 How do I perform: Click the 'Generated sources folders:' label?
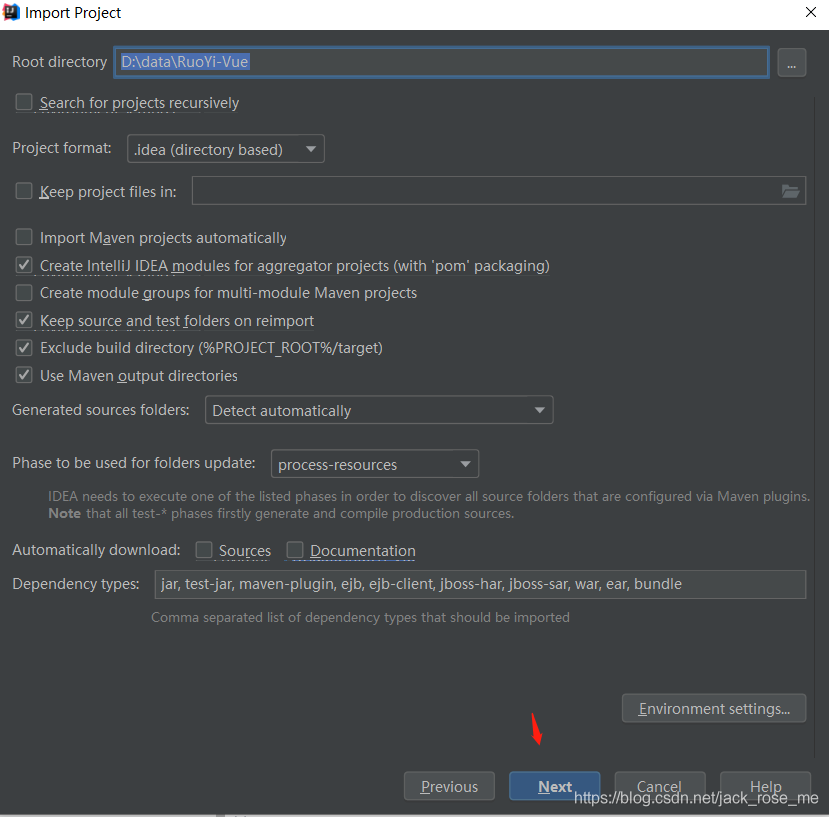[x=100, y=410]
